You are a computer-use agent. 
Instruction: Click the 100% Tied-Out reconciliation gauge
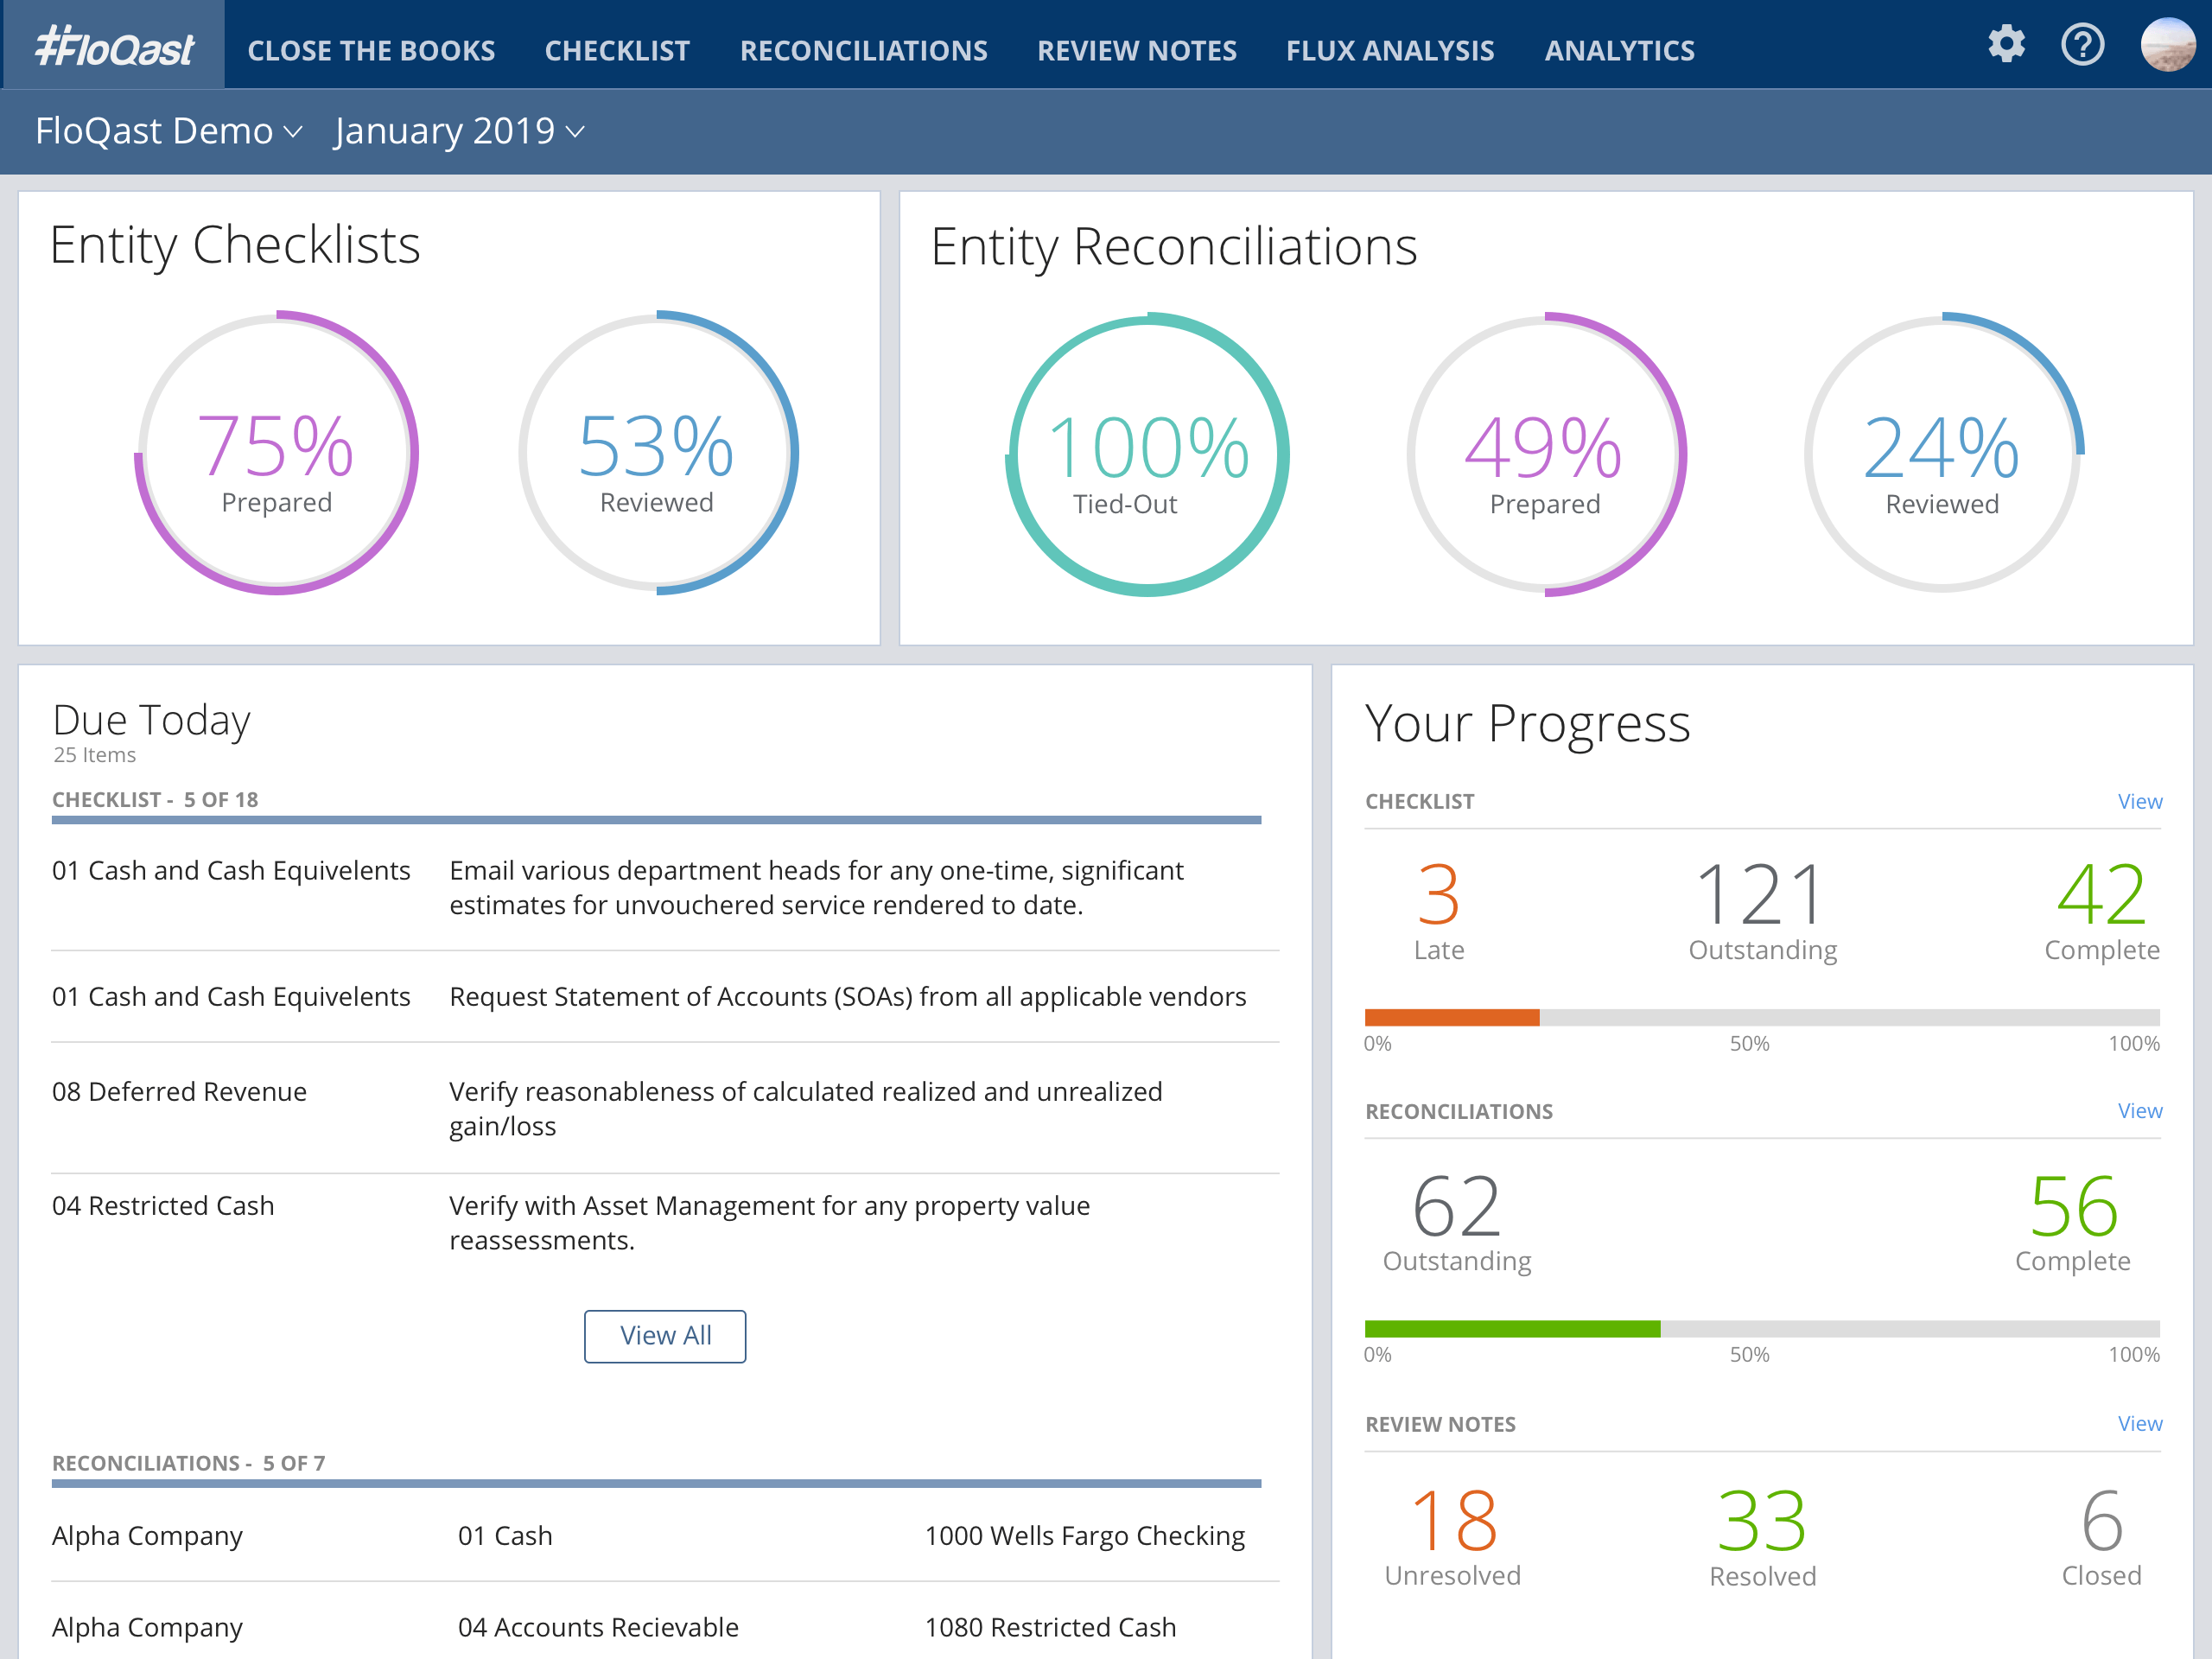coord(1147,455)
